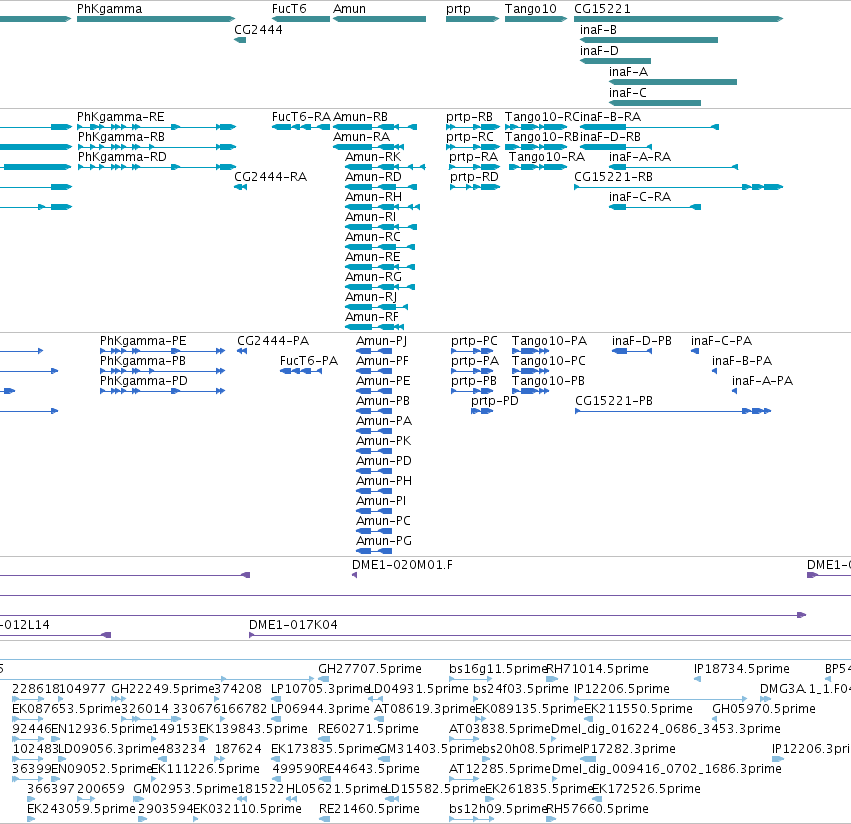Viewport: 851px width, 824px height.
Task: Open the inaF-D-PB protein label
Action: coord(642,341)
